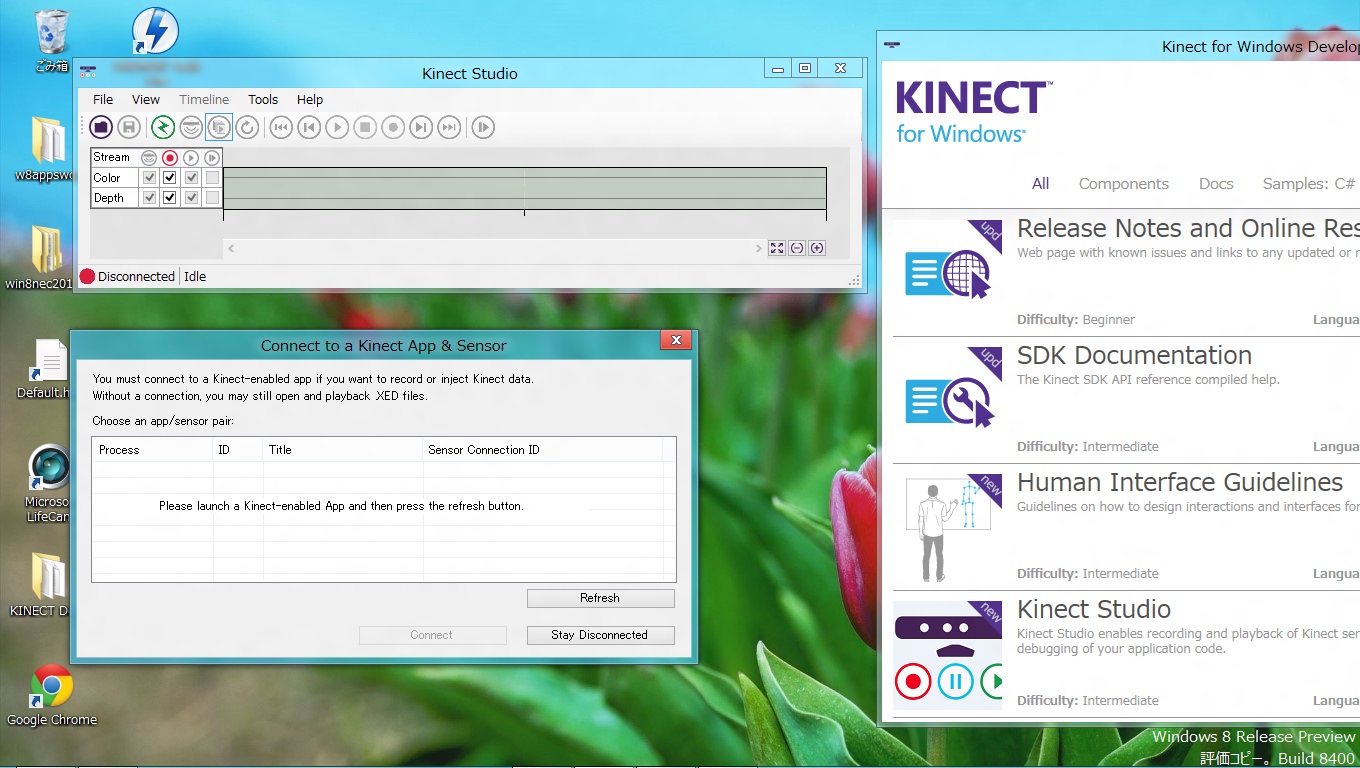Image resolution: width=1360 pixels, height=768 pixels.
Task: Switch to the Components tab
Action: click(x=1124, y=184)
